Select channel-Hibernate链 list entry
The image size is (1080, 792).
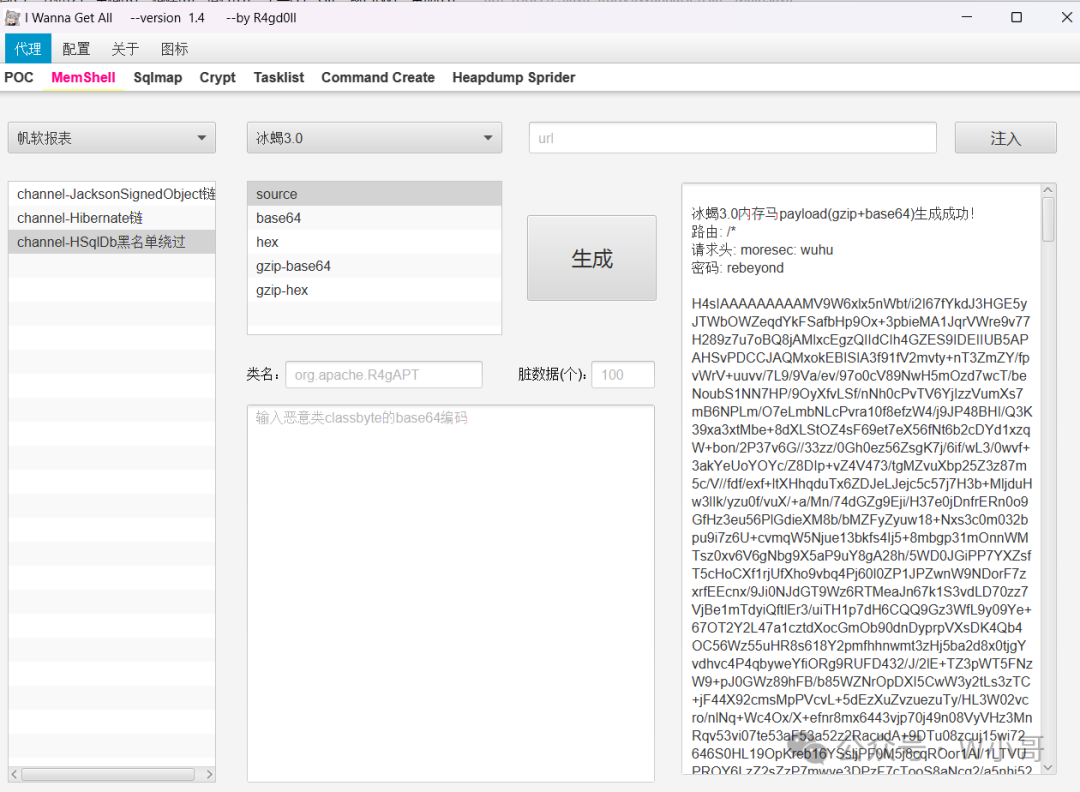click(x=112, y=218)
